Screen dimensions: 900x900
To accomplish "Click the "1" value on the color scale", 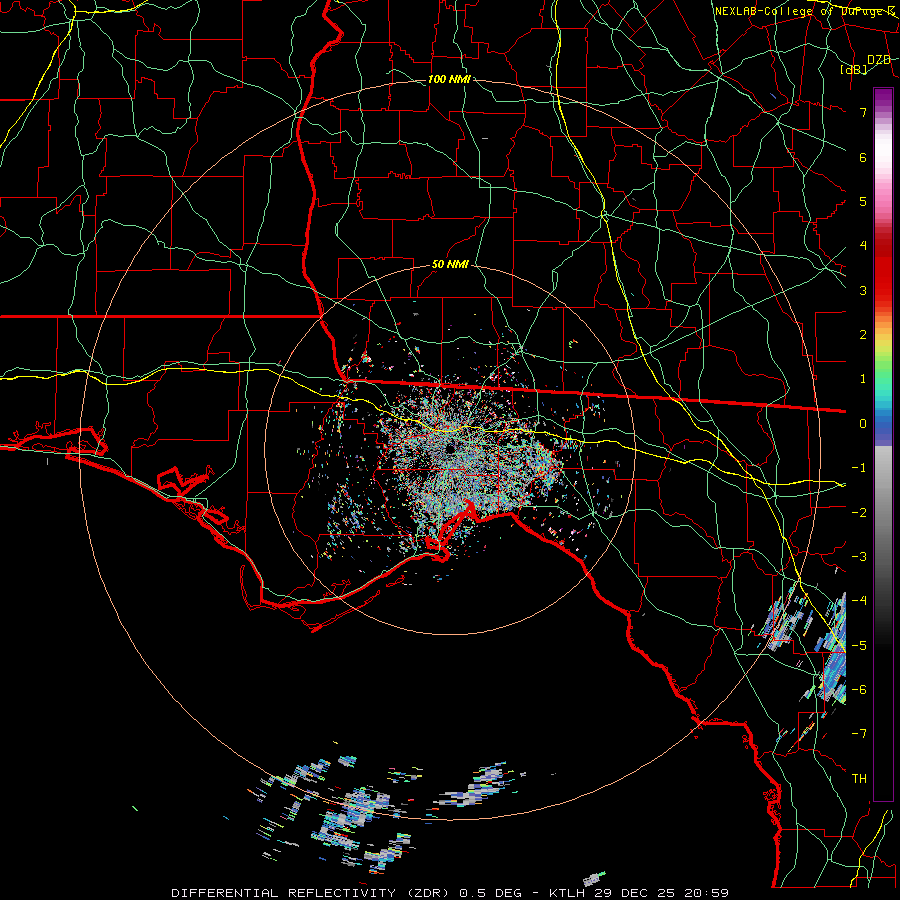I will (863, 379).
